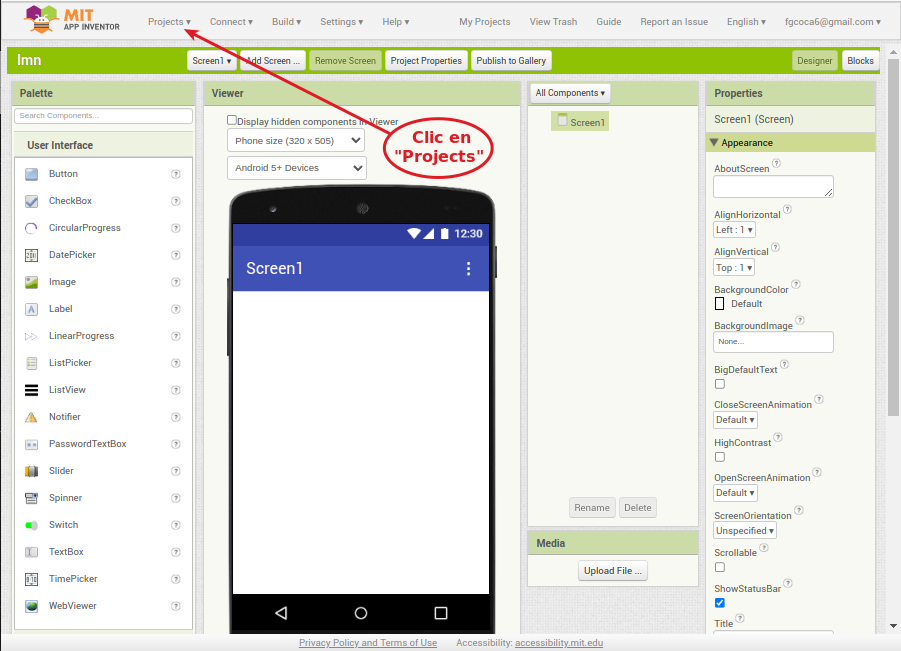The width and height of the screenshot is (901, 651).
Task: Click the Button component icon in Palette
Action: 32,174
